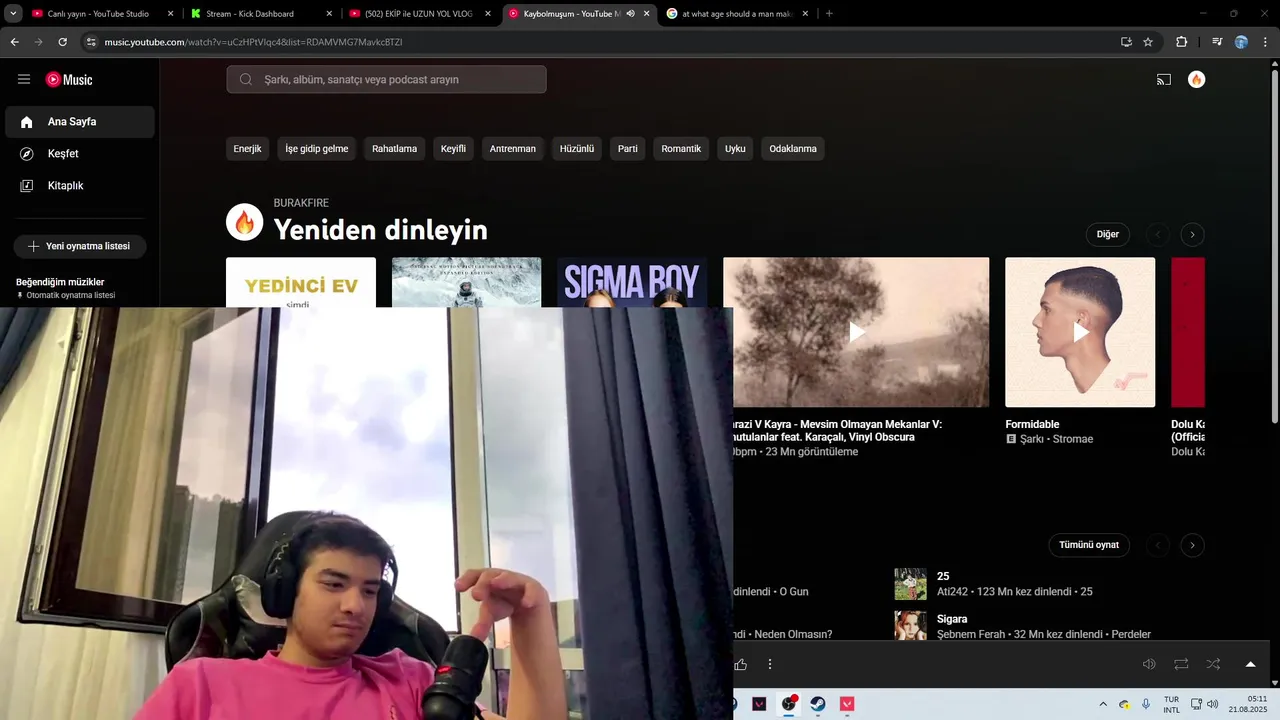Open the tab search dropdown

tap(13, 14)
